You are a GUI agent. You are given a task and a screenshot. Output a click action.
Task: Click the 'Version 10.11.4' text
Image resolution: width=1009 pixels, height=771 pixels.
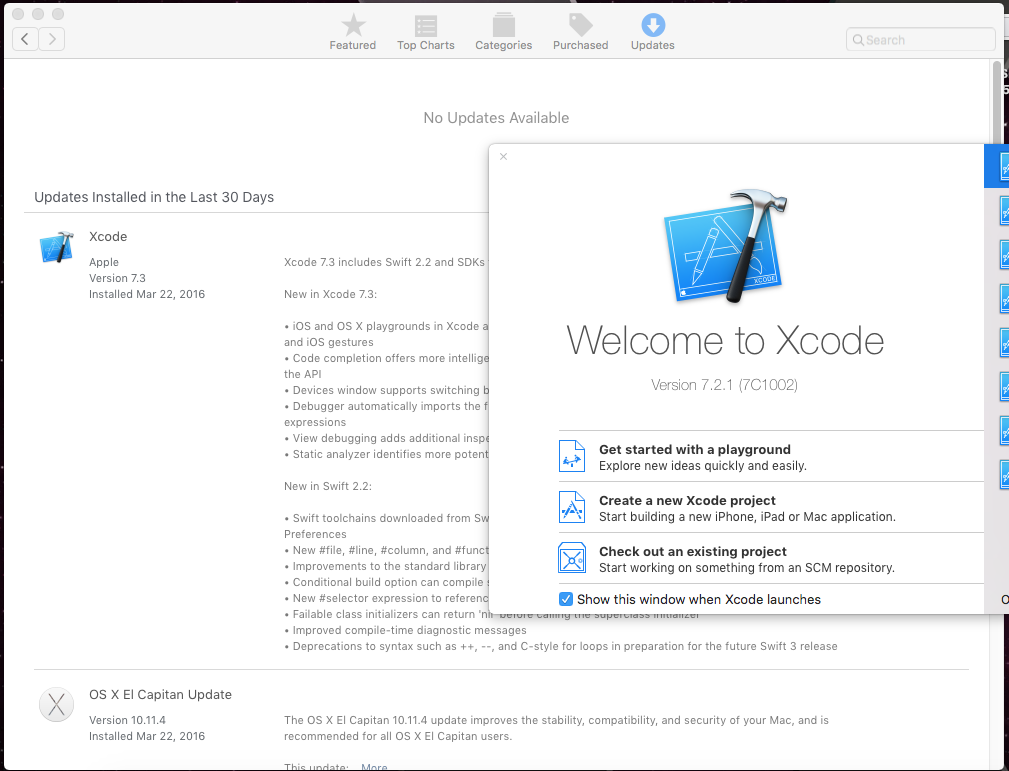[127, 720]
